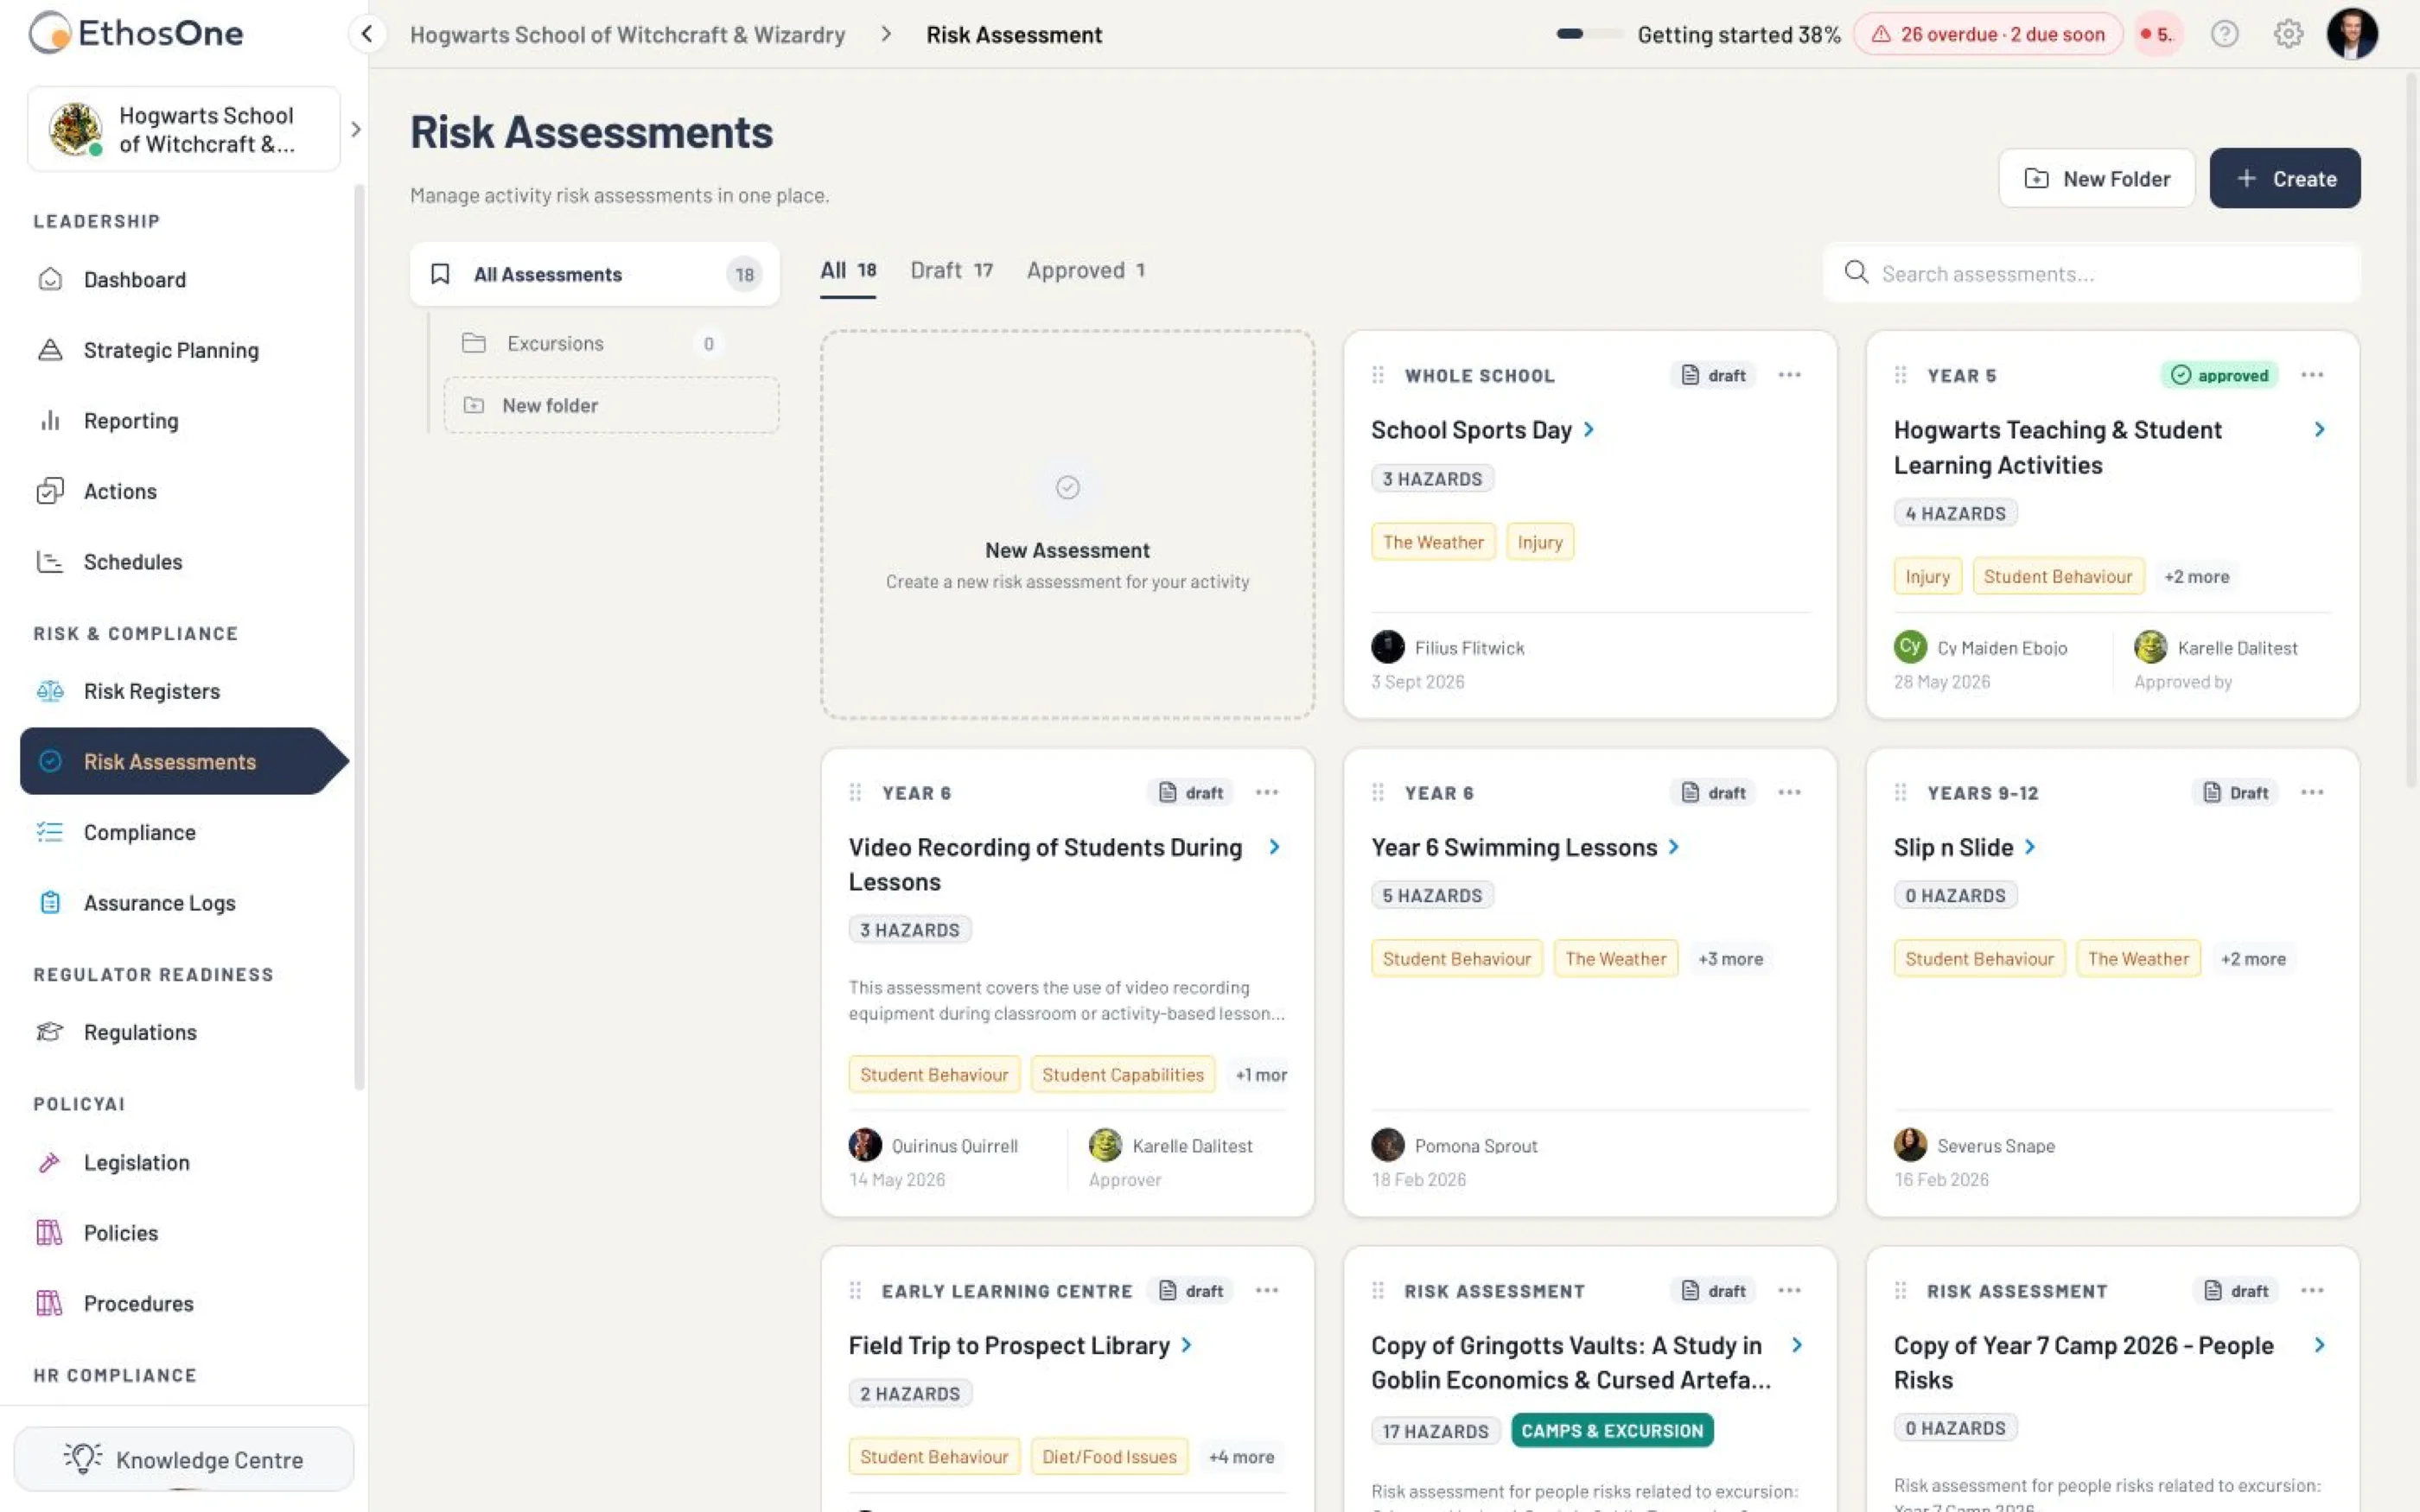Click the Assurance Logs clipboard icon
Screen dimensions: 2420x1512
coord(50,902)
